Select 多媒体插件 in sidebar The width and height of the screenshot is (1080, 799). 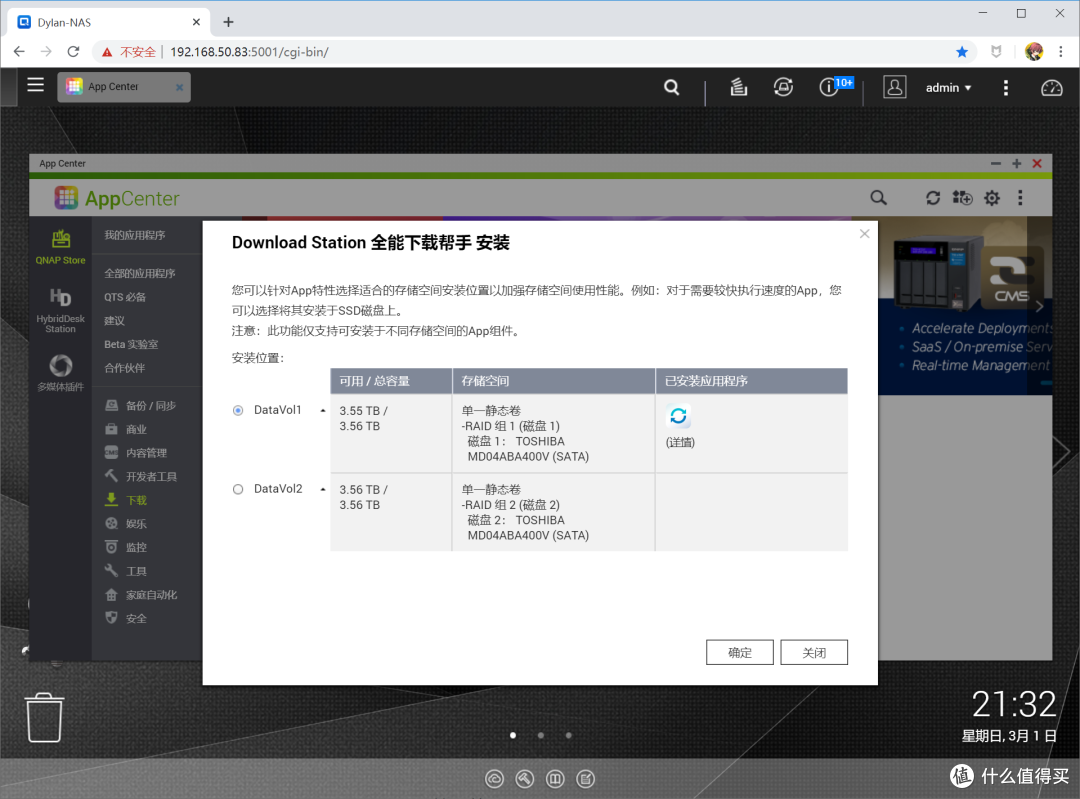(x=61, y=373)
